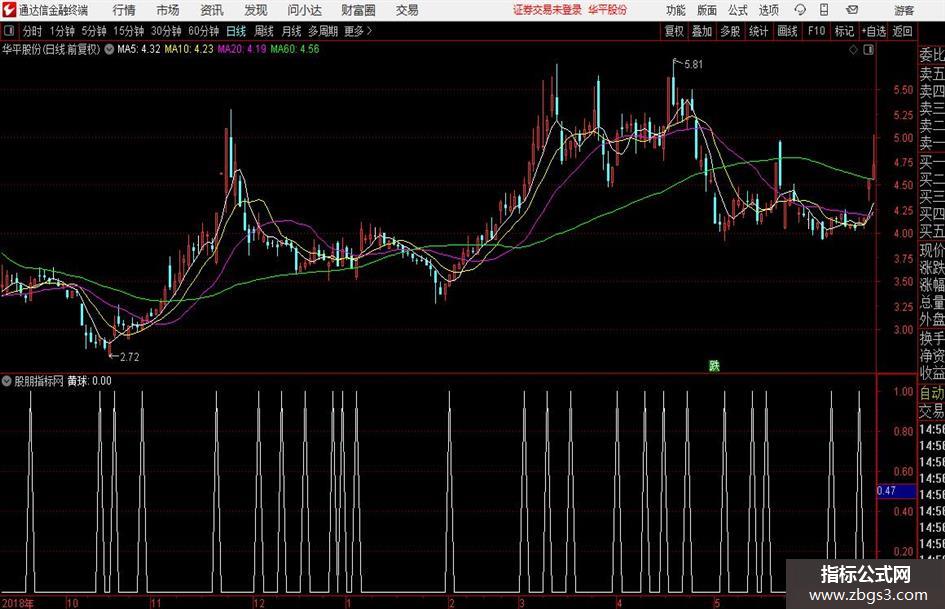The image size is (945, 609).
Task: Open the customer service headset icon
Action: 800,10
